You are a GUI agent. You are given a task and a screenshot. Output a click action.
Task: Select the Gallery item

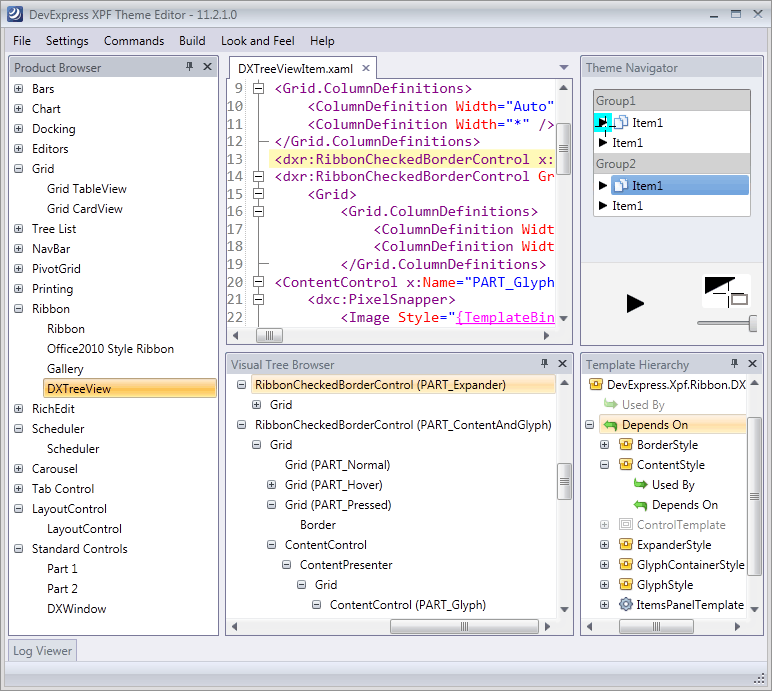(x=65, y=369)
